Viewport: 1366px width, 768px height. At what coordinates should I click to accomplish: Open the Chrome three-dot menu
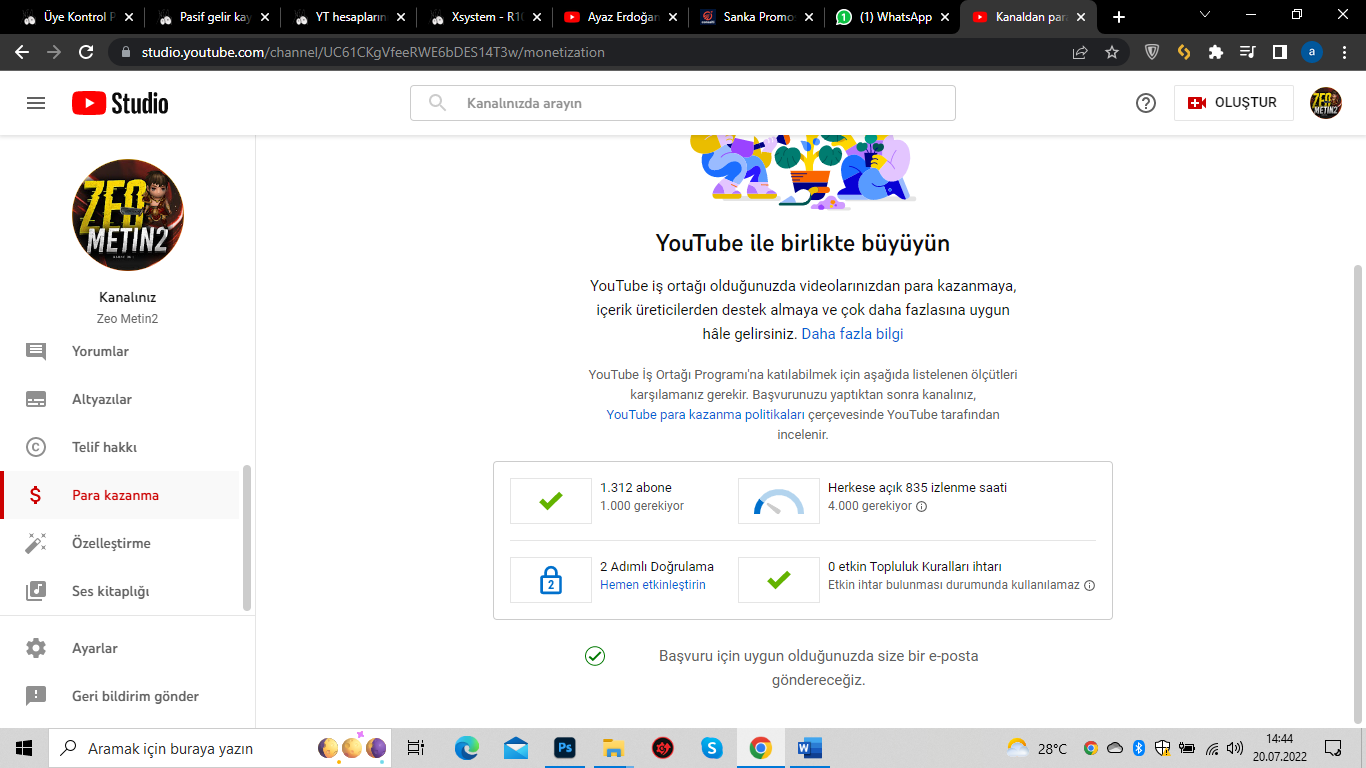coord(1344,52)
